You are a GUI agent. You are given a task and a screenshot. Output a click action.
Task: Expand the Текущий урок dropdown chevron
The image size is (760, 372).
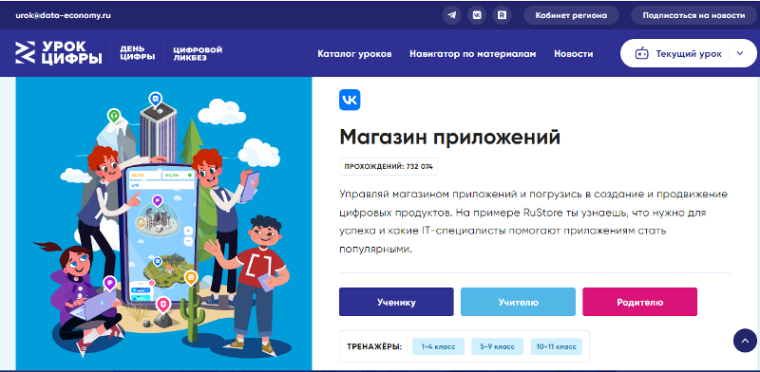[x=739, y=53]
